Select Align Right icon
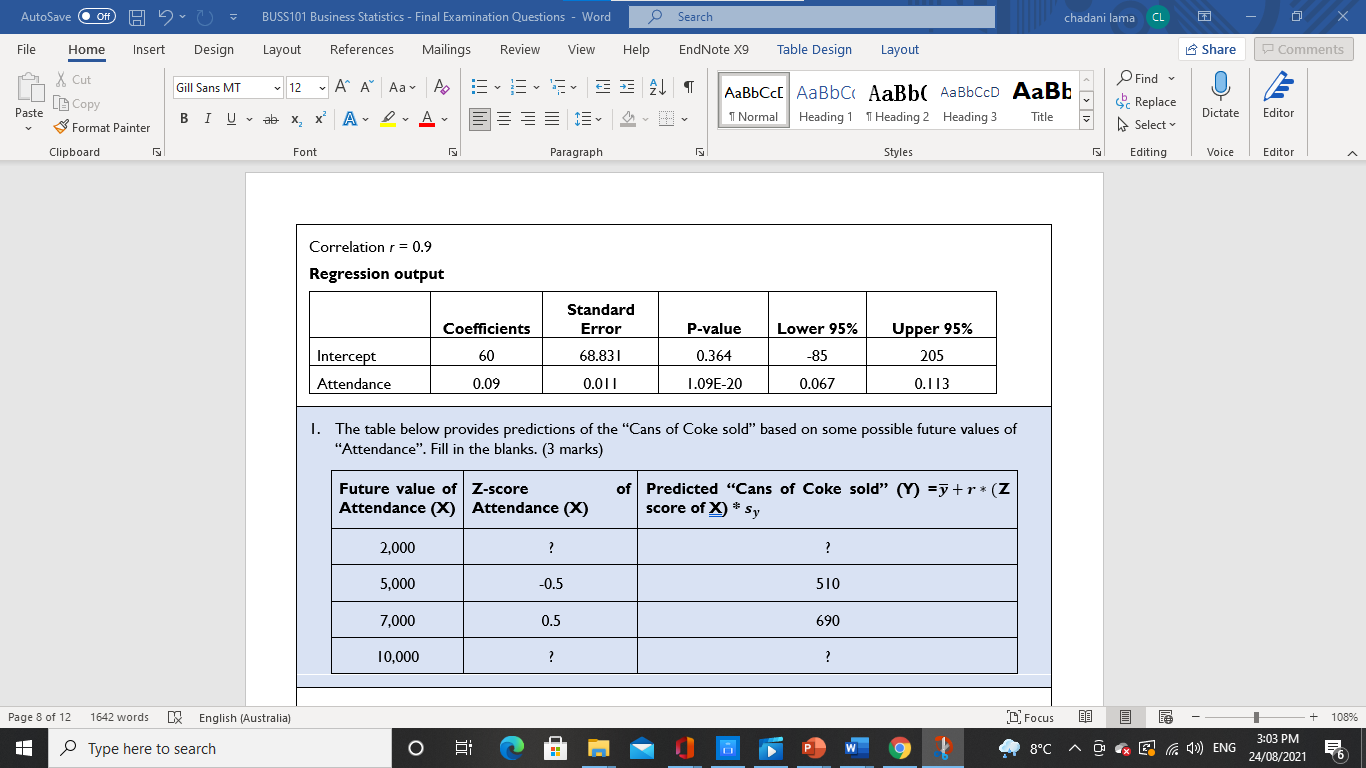The image size is (1366, 768). coord(527,119)
